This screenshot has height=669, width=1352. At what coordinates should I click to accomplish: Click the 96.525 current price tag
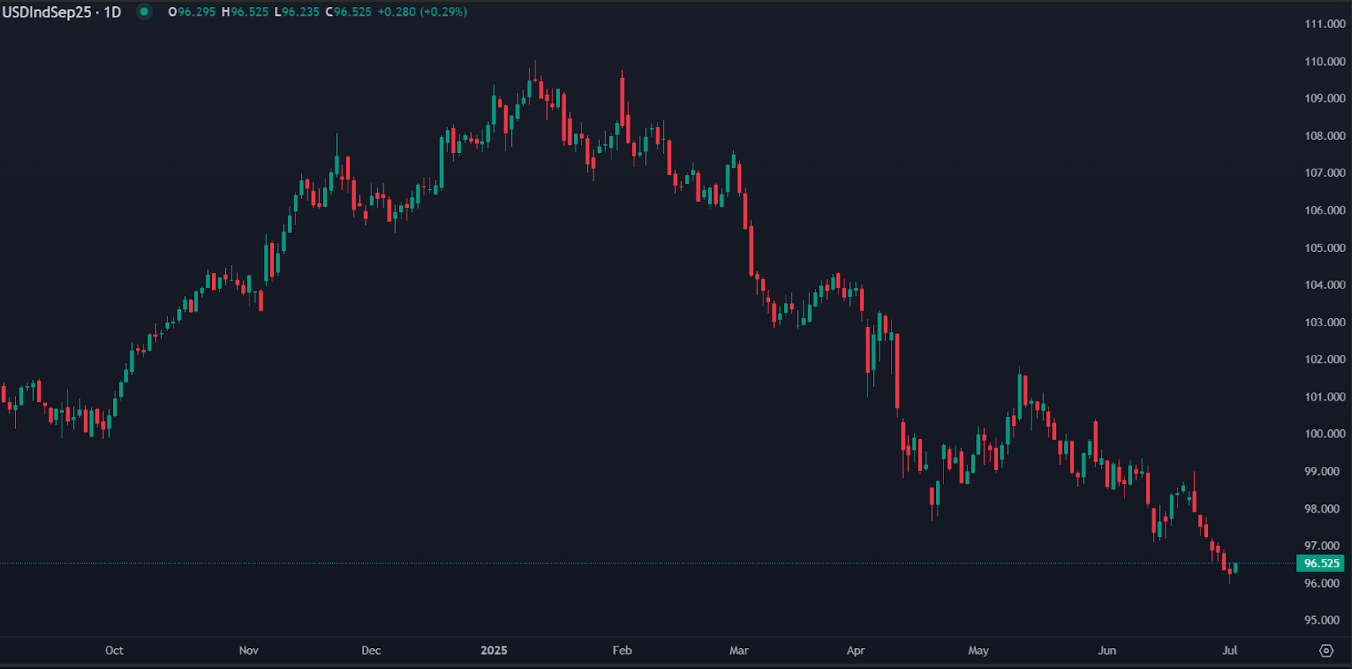(x=1319, y=563)
